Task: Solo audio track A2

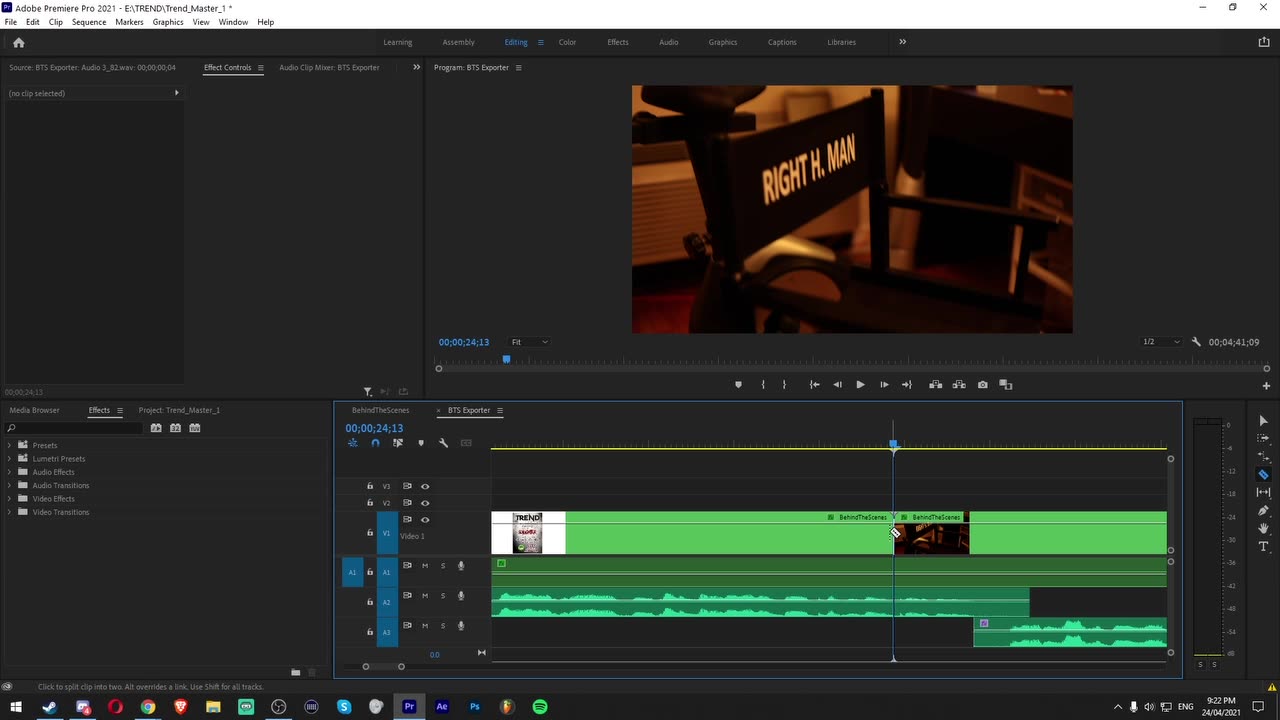Action: 443,596
